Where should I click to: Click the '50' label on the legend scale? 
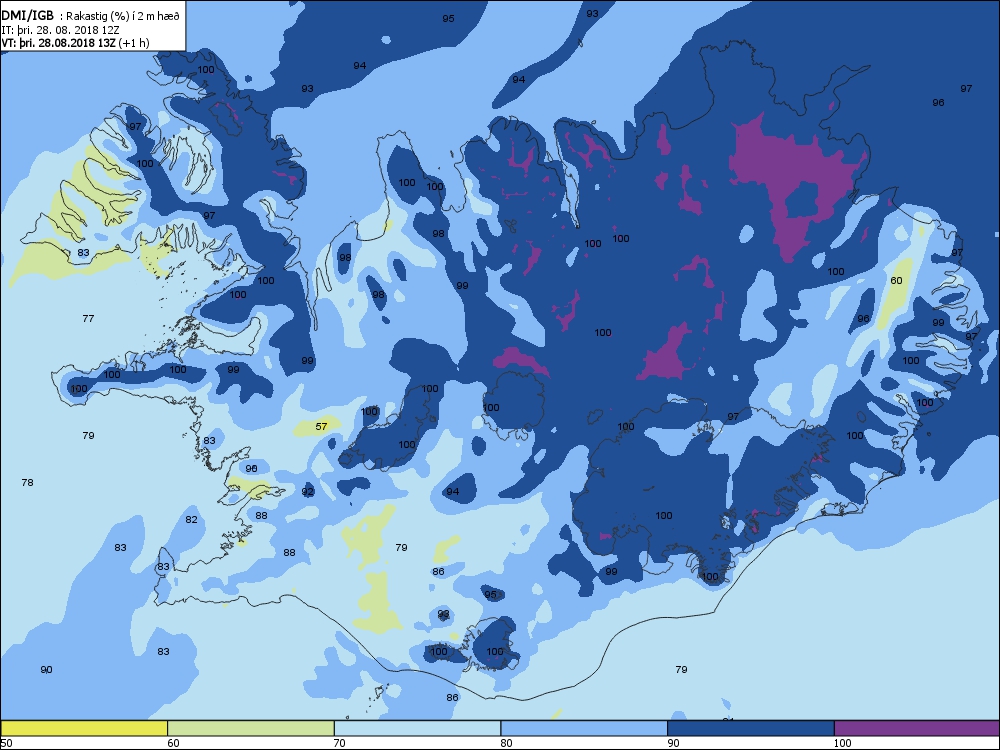6,742
